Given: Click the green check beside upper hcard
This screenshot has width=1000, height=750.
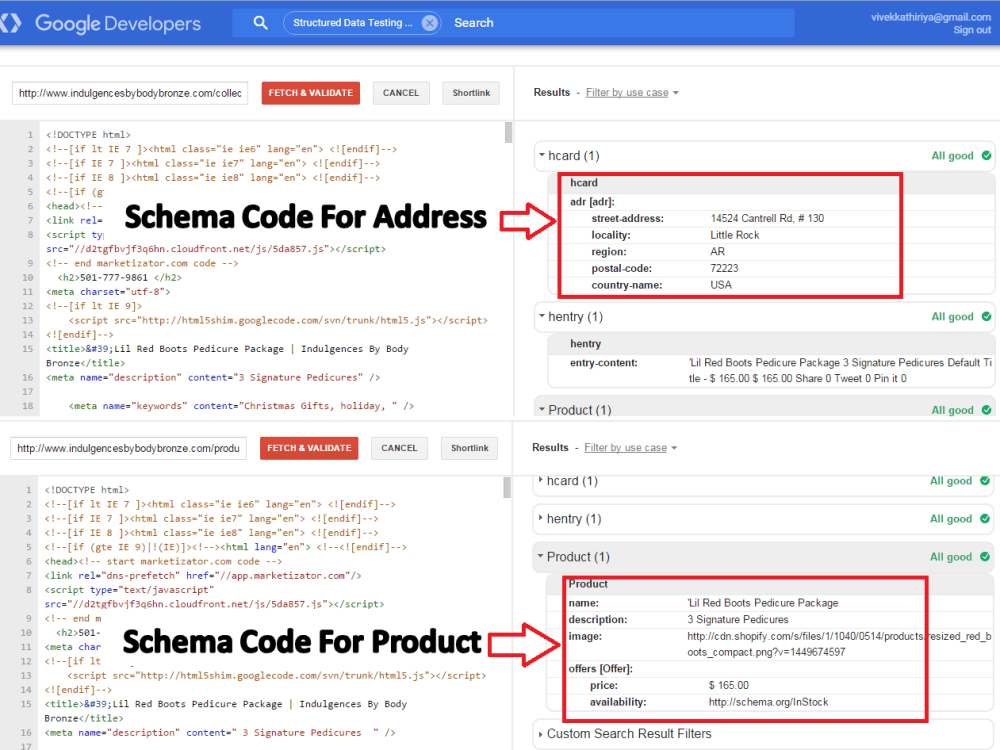Looking at the screenshot, I should coord(987,156).
